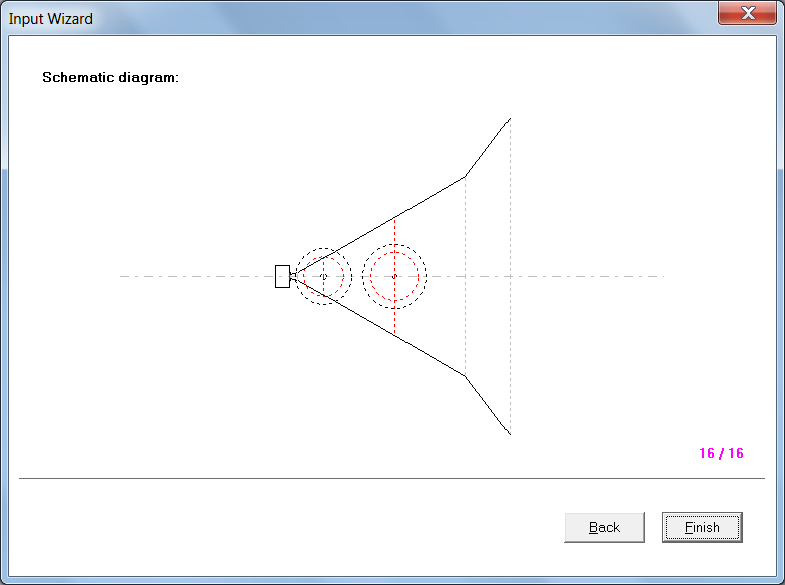Click the '16 / 16' page indicator
This screenshot has height=585, width=785.
coord(721,453)
